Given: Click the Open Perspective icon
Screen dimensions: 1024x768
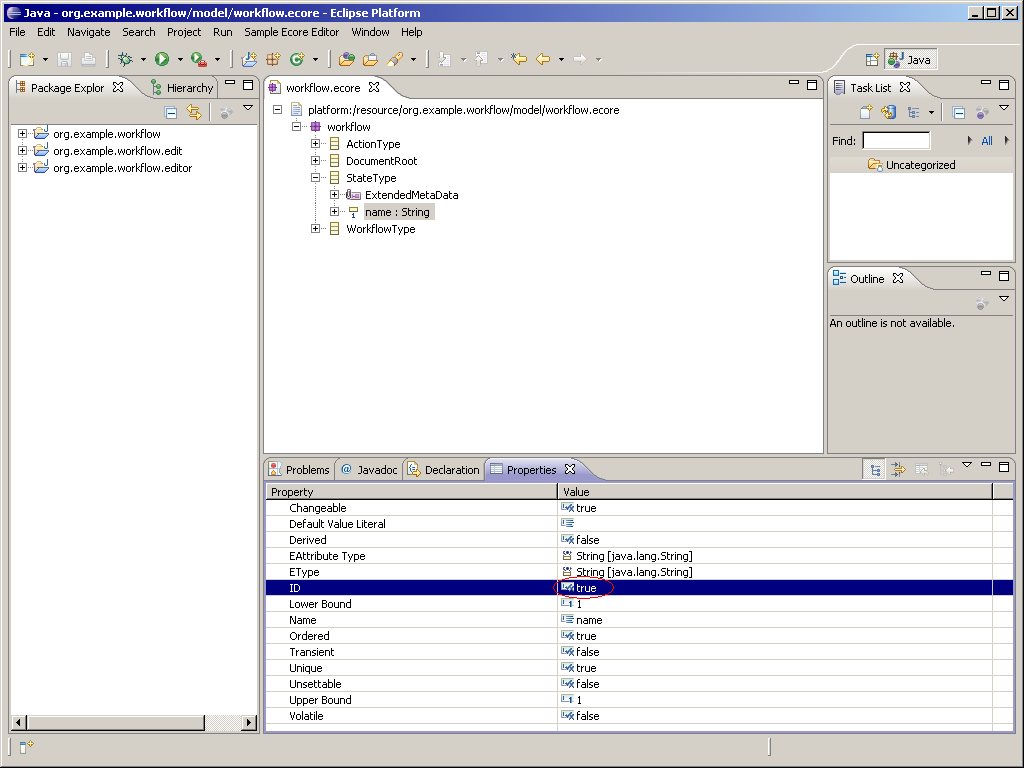Looking at the screenshot, I should [x=871, y=60].
